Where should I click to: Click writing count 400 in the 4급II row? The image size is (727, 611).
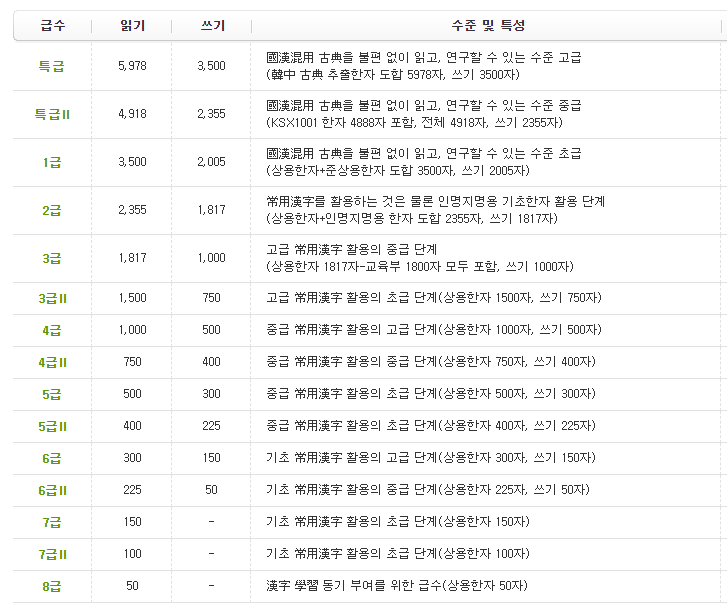(211, 362)
